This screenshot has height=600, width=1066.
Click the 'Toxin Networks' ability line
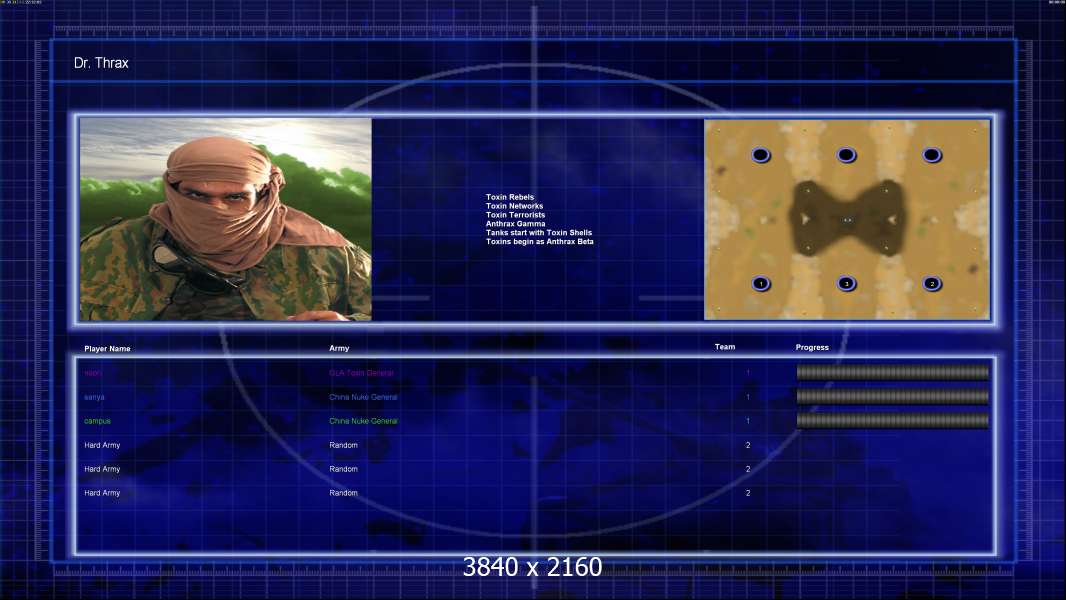[x=515, y=206]
